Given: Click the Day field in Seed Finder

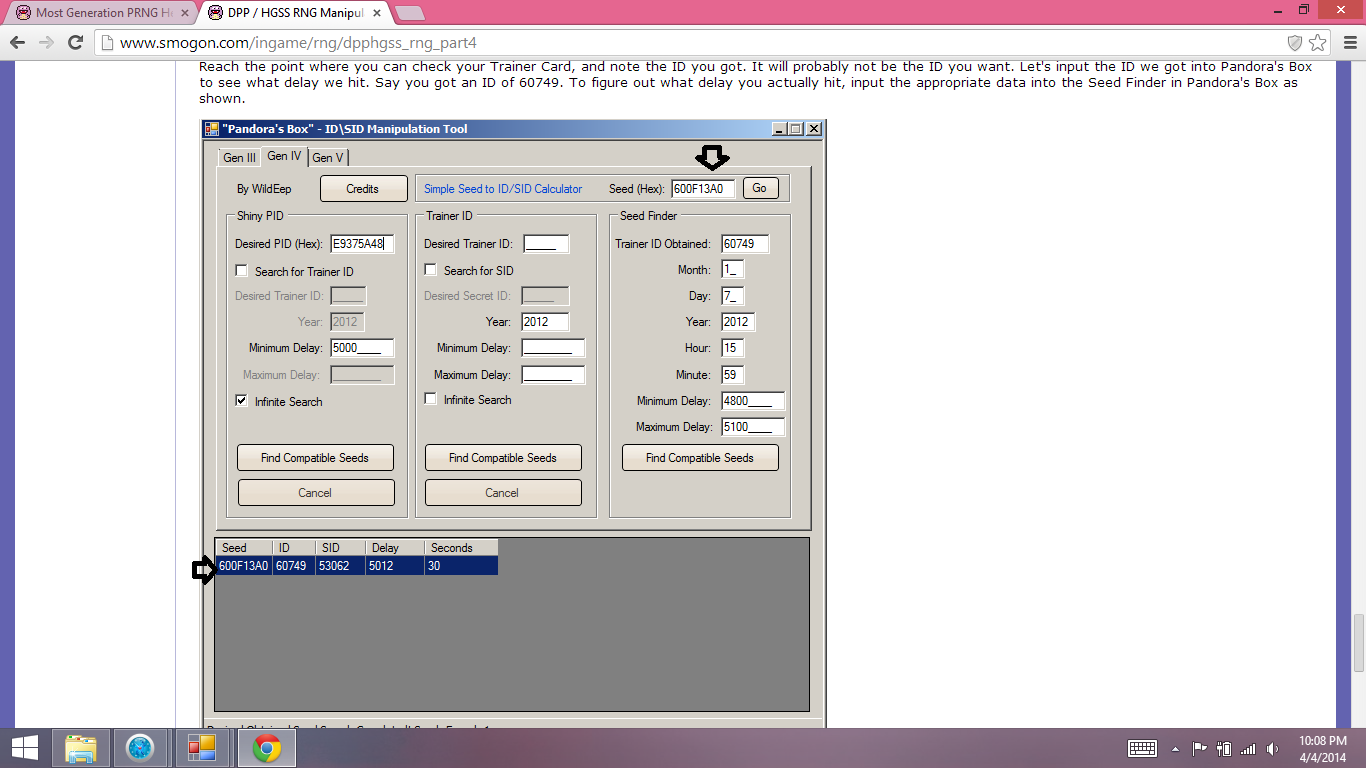Looking at the screenshot, I should [733, 296].
